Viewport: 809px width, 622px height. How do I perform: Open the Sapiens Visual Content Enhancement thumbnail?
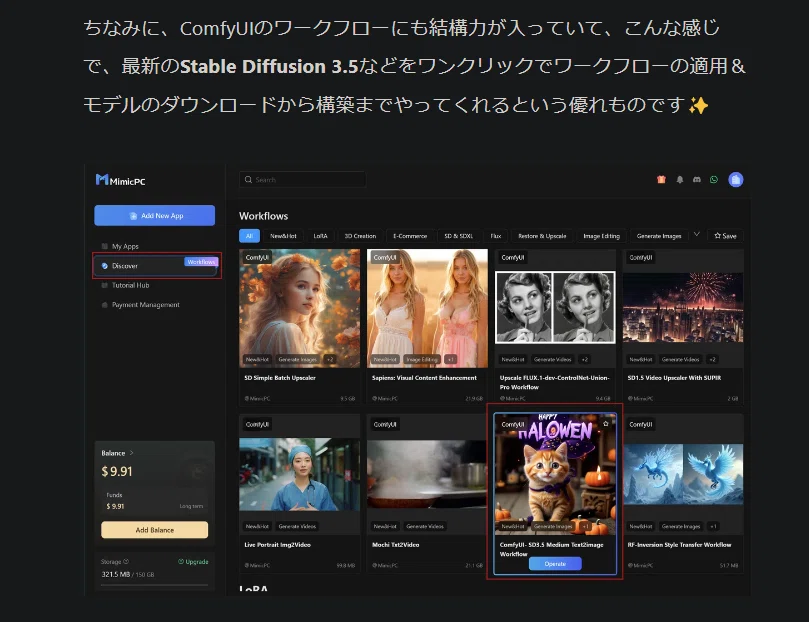[427, 308]
